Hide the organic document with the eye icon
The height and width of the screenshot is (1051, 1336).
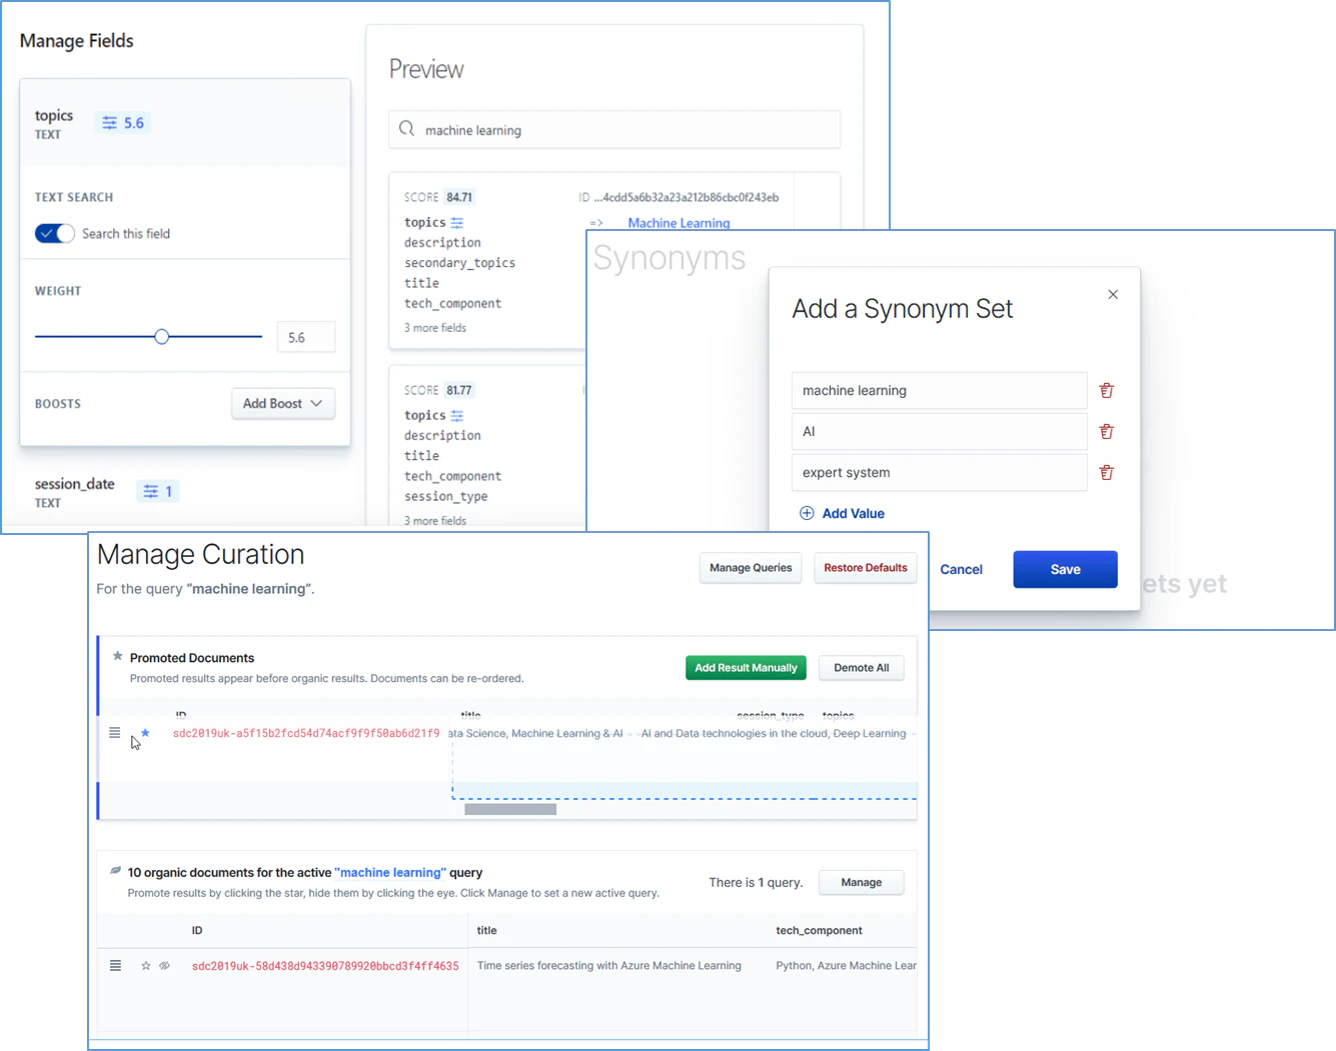coord(165,966)
